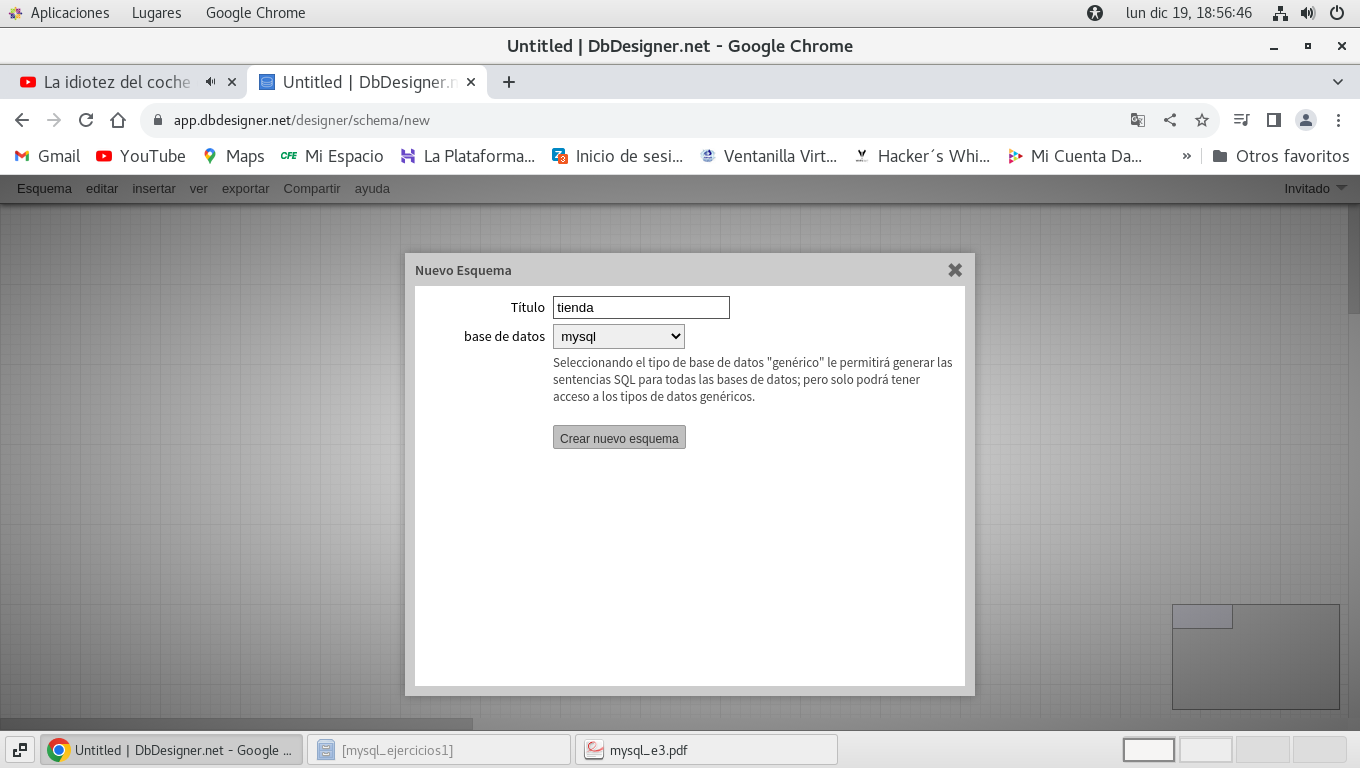Toggle the Chrome side panel icon
The image size is (1360, 768).
click(1273, 120)
